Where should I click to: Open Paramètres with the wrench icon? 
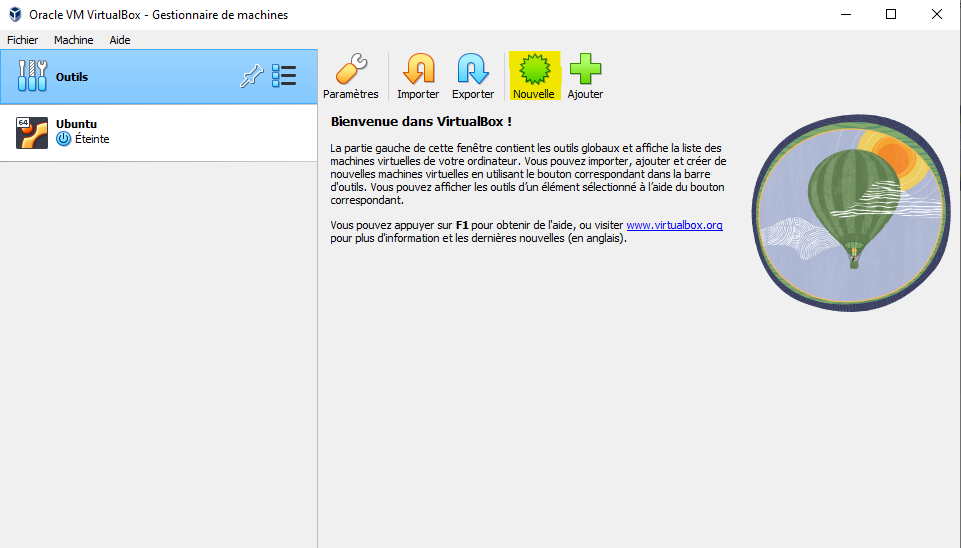coord(350,70)
